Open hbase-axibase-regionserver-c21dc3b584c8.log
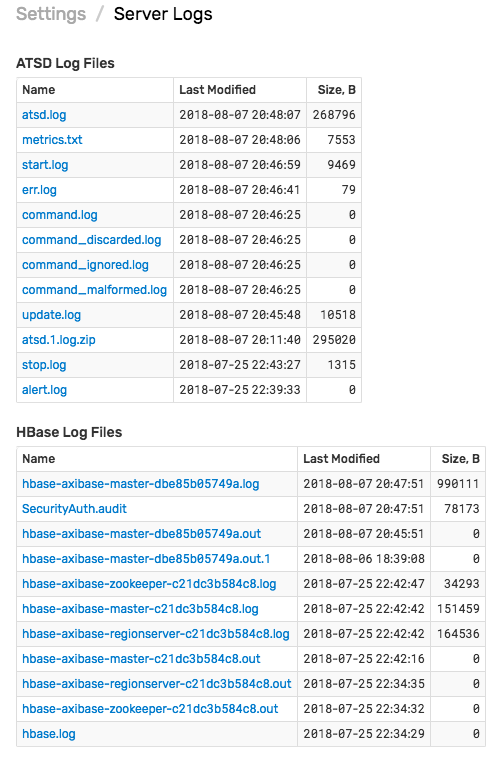The image size is (499, 759). click(x=156, y=634)
